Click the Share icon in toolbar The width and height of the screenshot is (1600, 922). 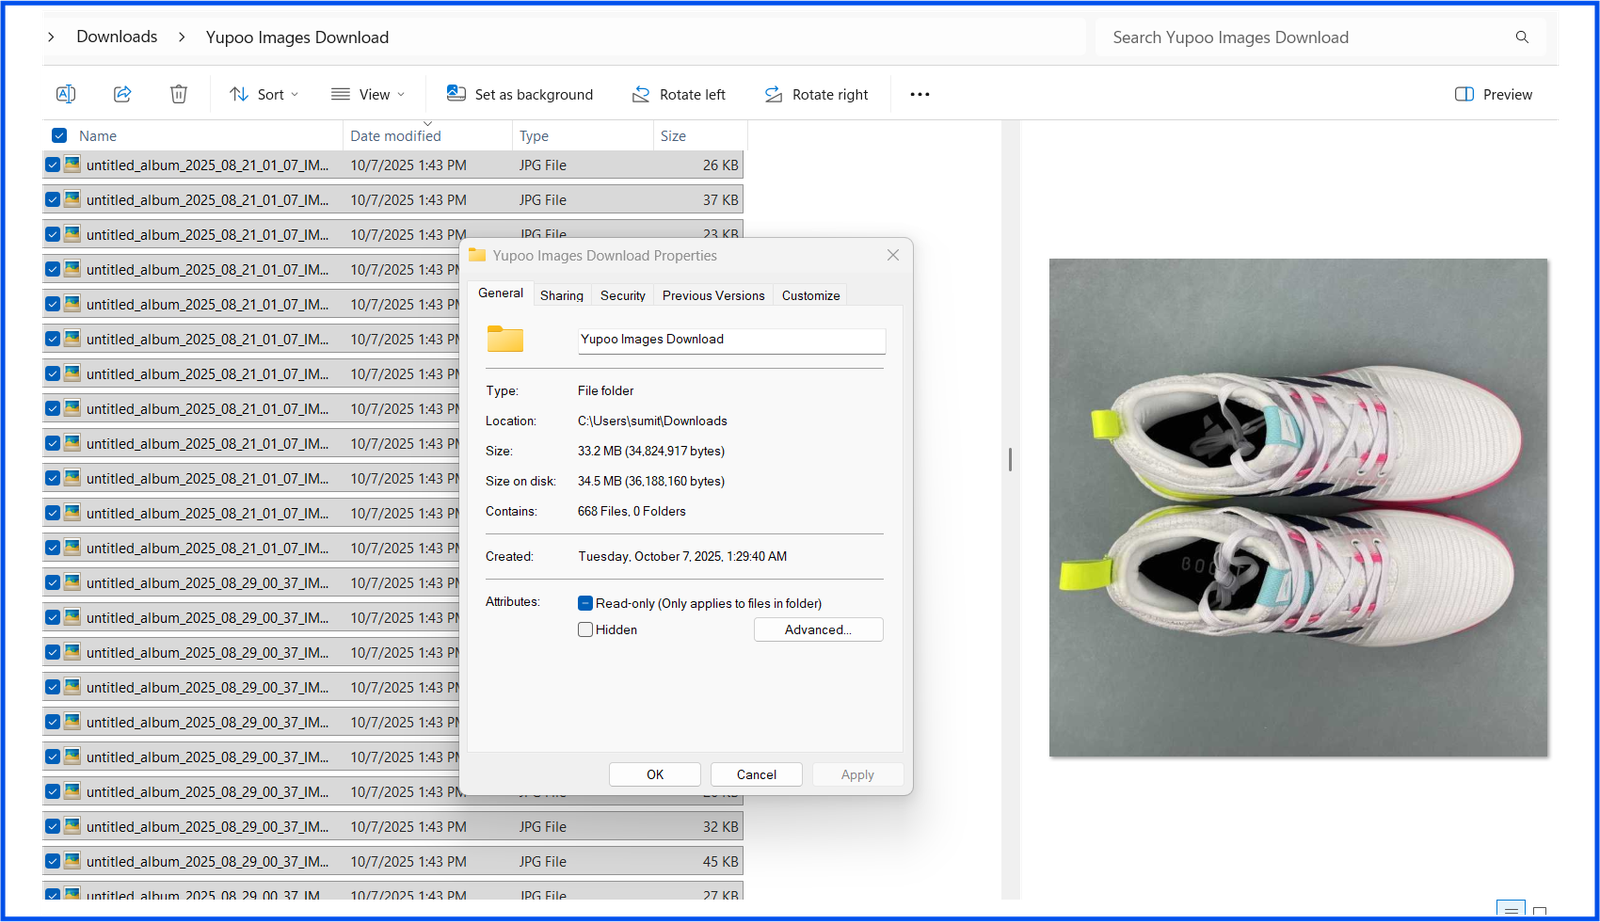click(122, 94)
